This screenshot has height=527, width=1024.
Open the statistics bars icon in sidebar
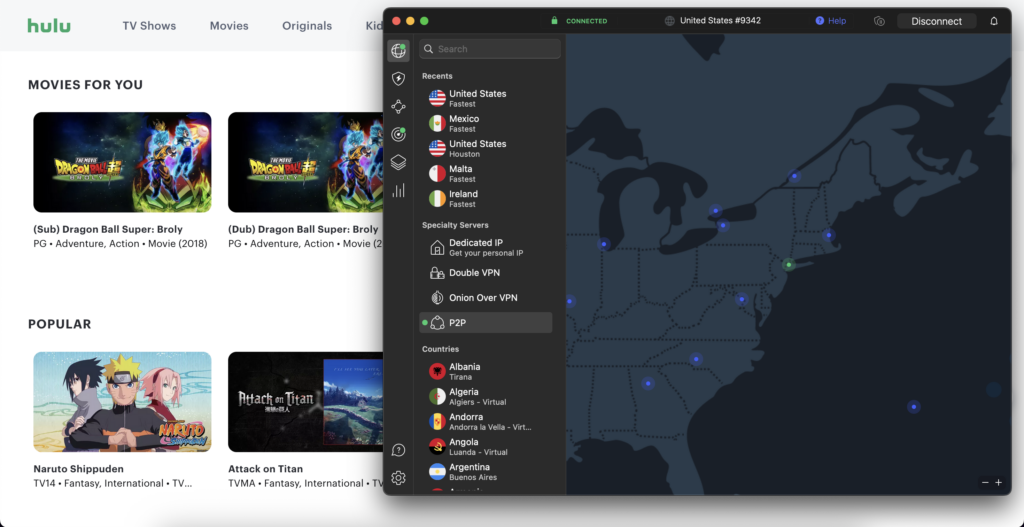398,190
